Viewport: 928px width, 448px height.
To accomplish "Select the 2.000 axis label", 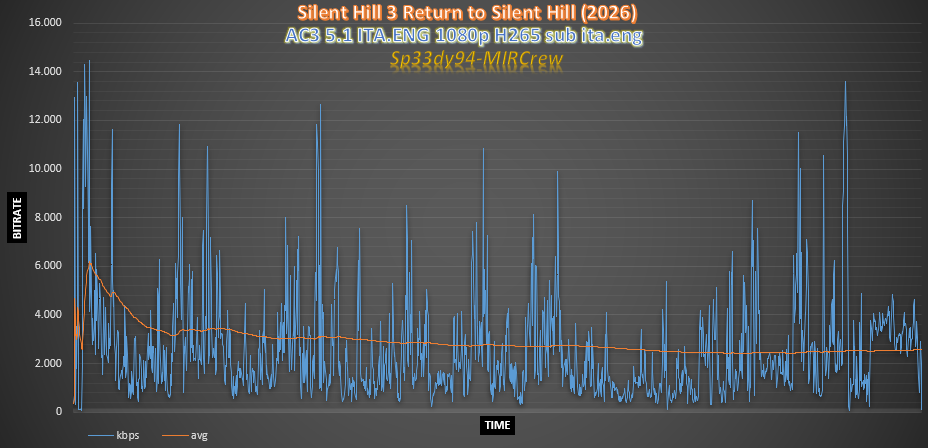I will 47,363.
